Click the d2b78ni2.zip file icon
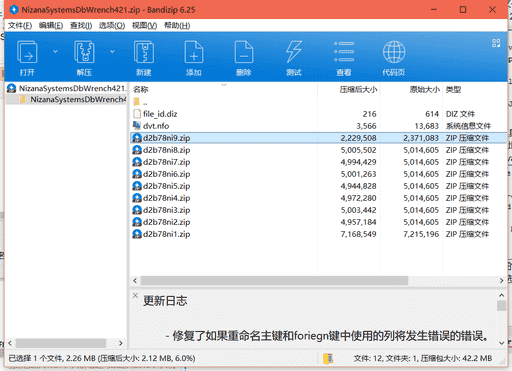This screenshot has width=512, height=371. 137,222
